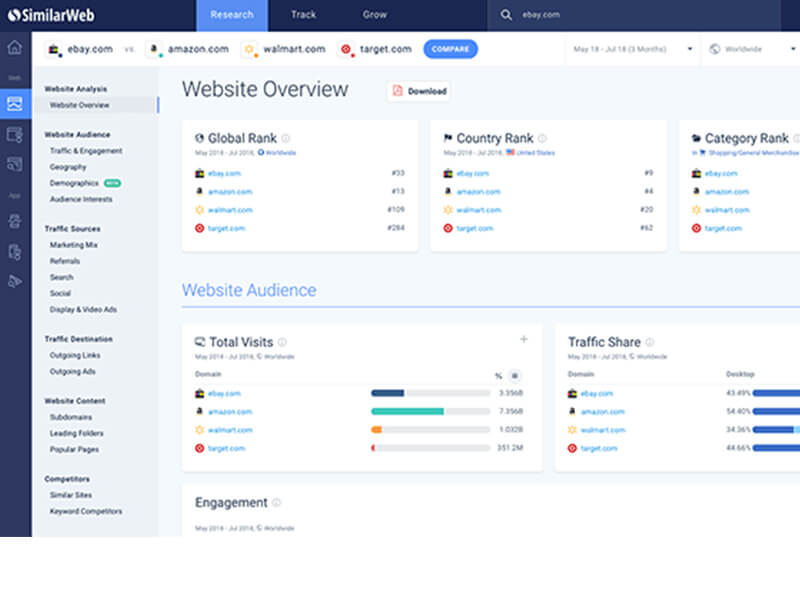Open Popular Pages in sidebar
This screenshot has width=800, height=600.
click(74, 449)
